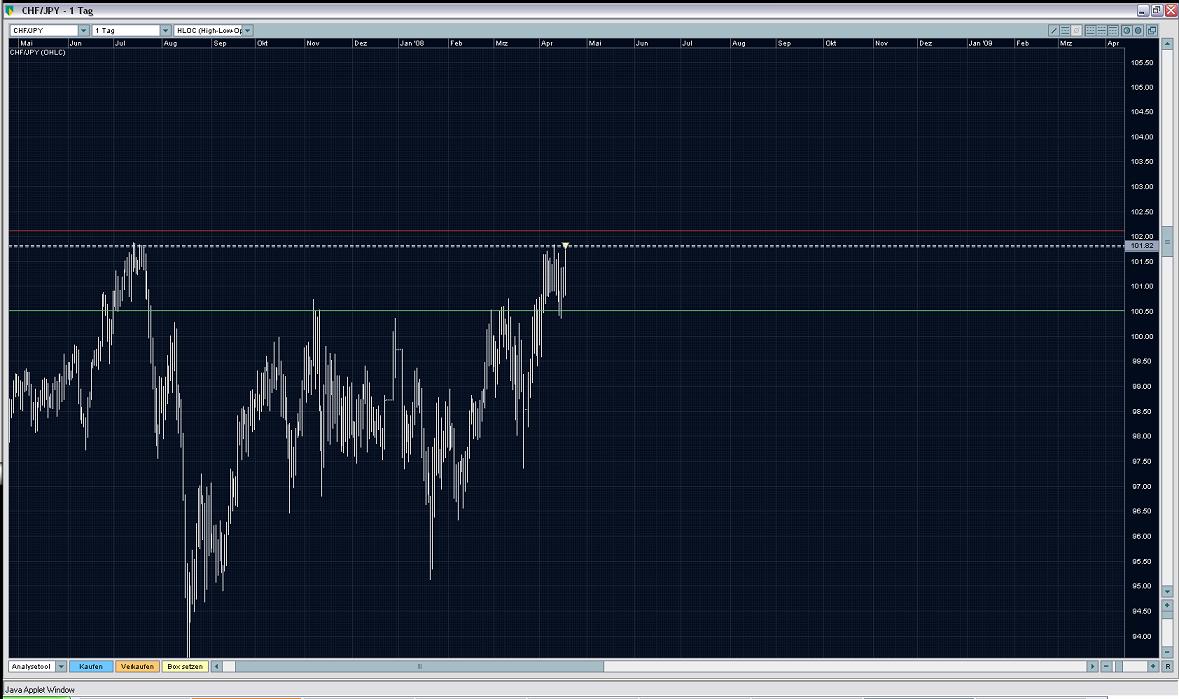Viewport: 1179px width, 699px height.
Task: Click the chart scroll right arrow
Action: point(1093,666)
